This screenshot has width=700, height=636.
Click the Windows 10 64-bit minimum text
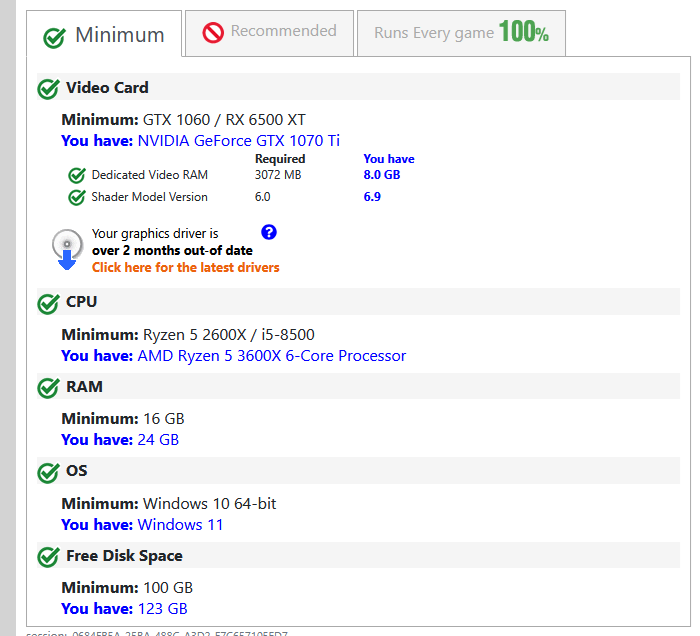point(209,503)
